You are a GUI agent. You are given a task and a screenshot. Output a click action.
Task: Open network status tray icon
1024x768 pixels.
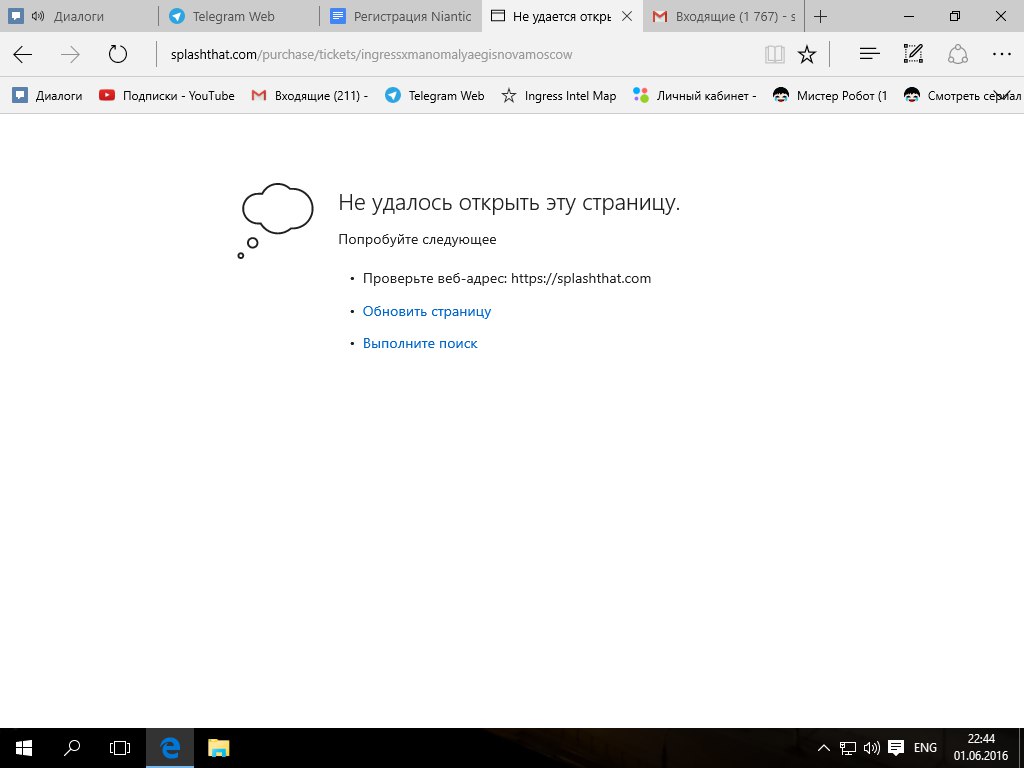click(x=848, y=748)
